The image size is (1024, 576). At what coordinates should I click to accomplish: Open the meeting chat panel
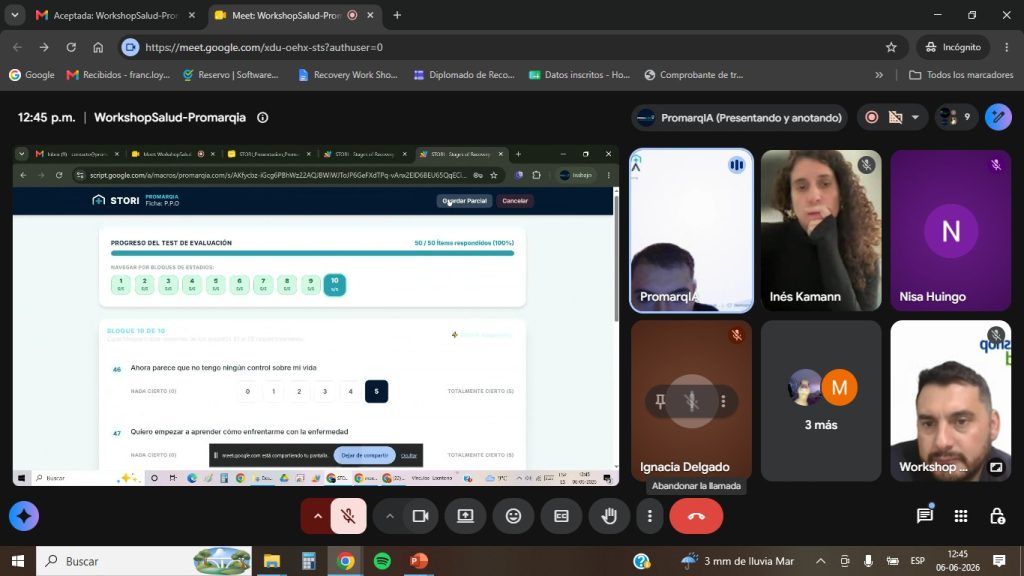click(924, 516)
